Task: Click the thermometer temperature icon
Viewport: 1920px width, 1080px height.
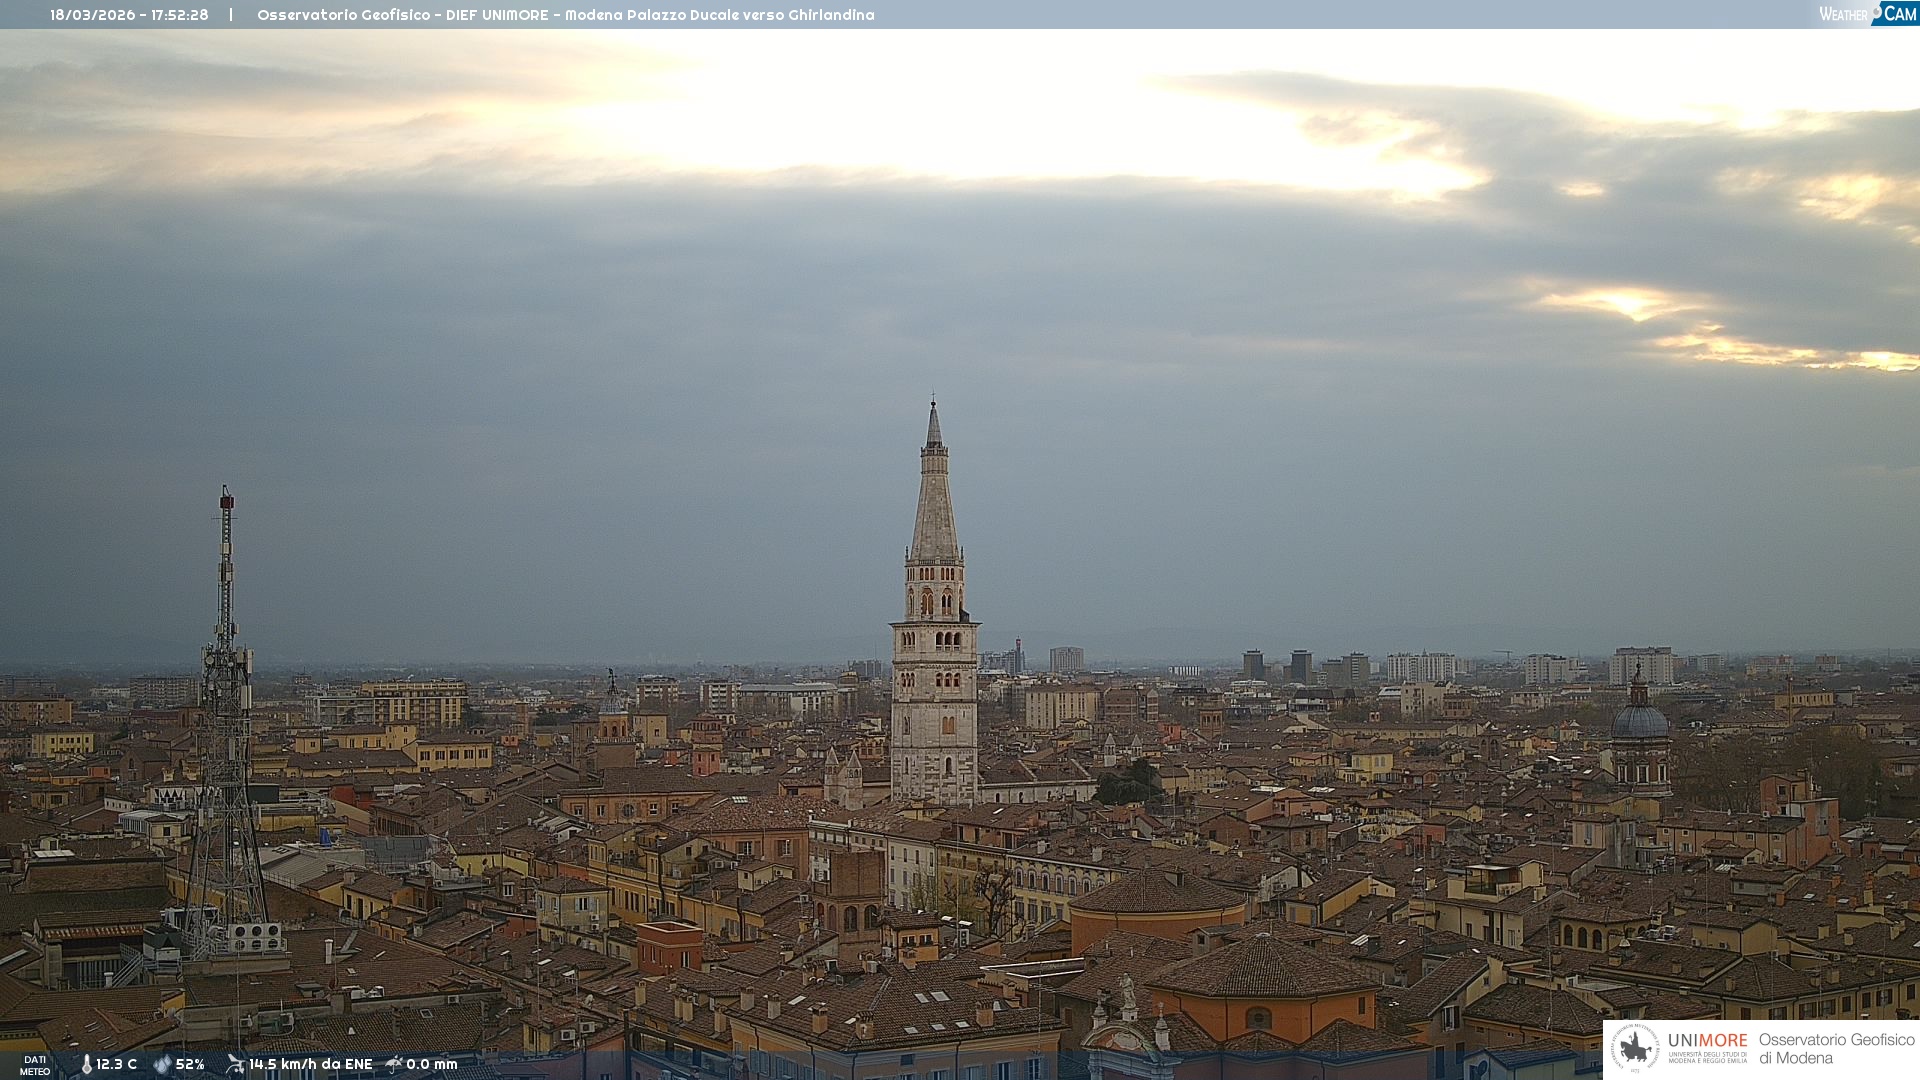Action: [86, 1065]
